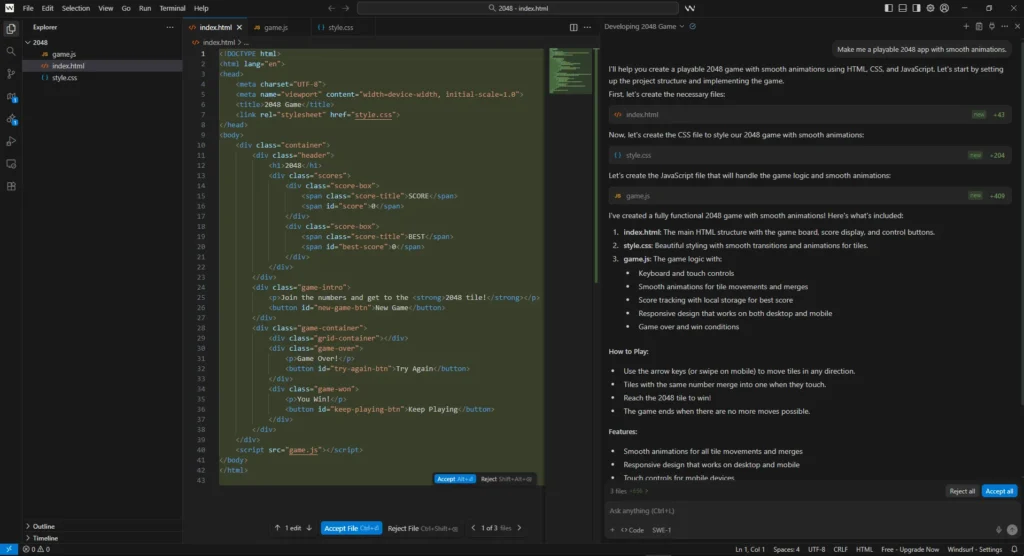Click the split editor icon
This screenshot has height=556, width=1024.
pyautogui.click(x=573, y=27)
